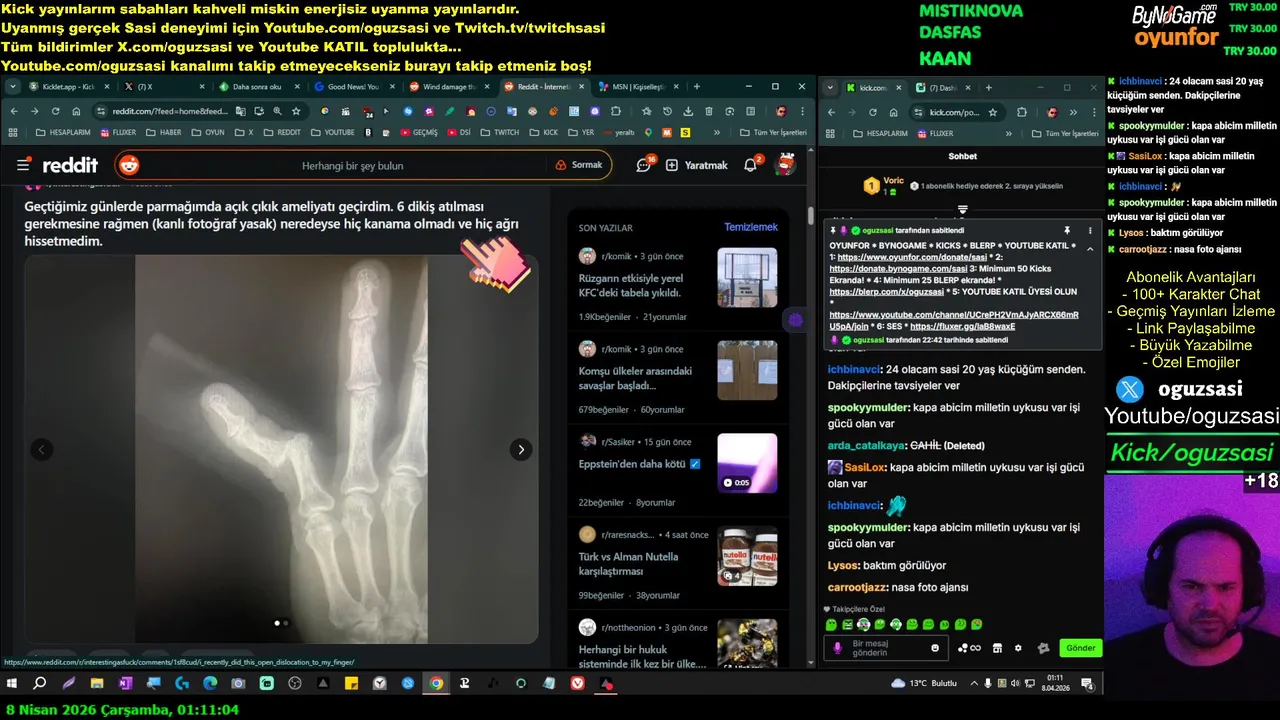Go to the Reddit home logo

tap(69, 165)
